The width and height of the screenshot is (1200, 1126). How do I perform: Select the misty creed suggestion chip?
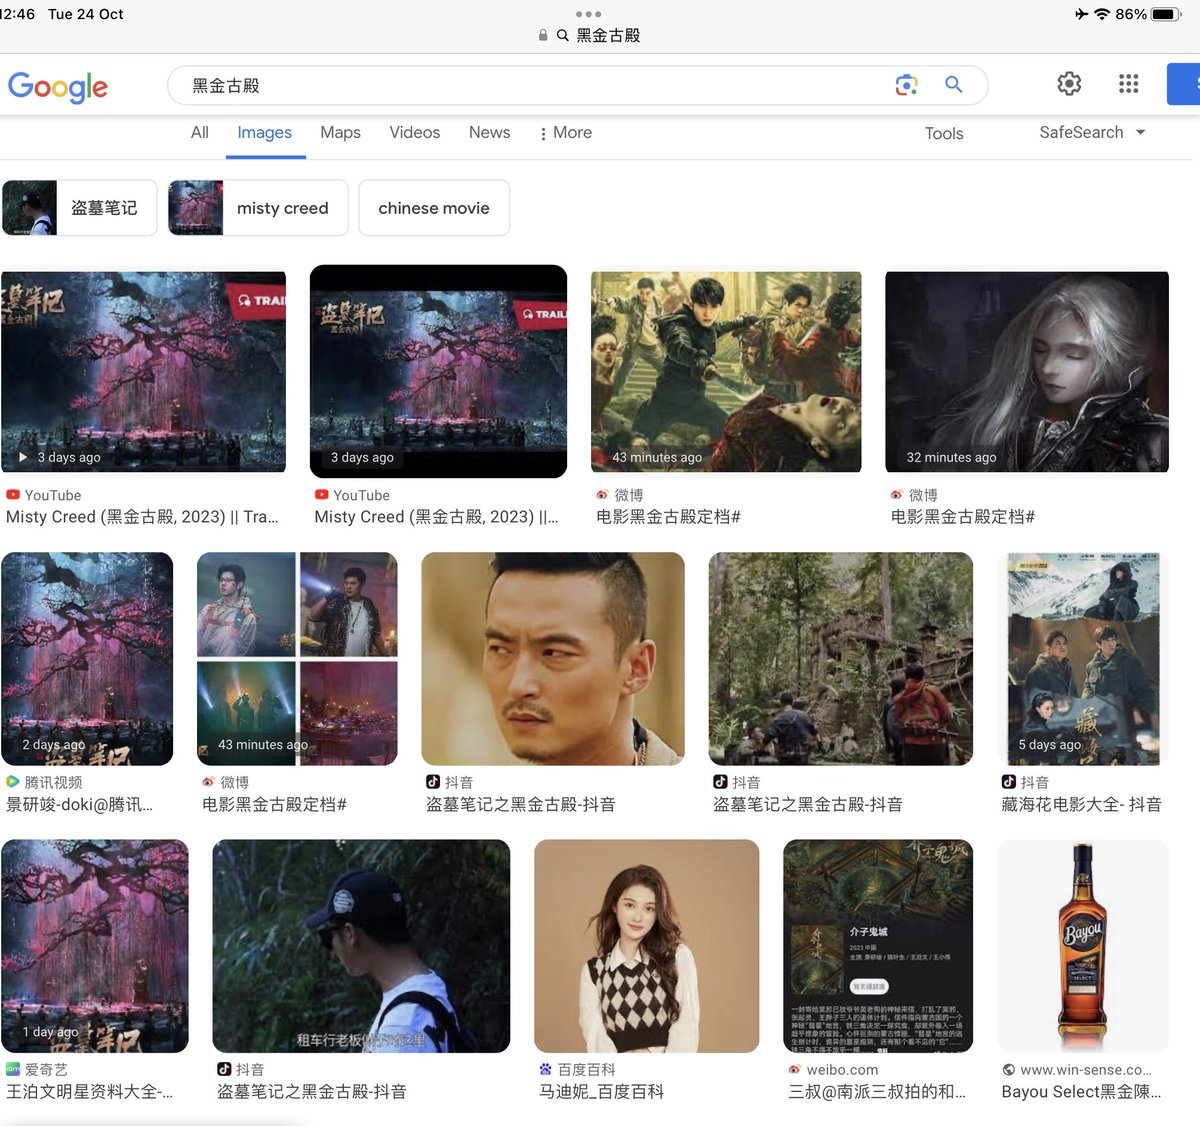[x=258, y=208]
